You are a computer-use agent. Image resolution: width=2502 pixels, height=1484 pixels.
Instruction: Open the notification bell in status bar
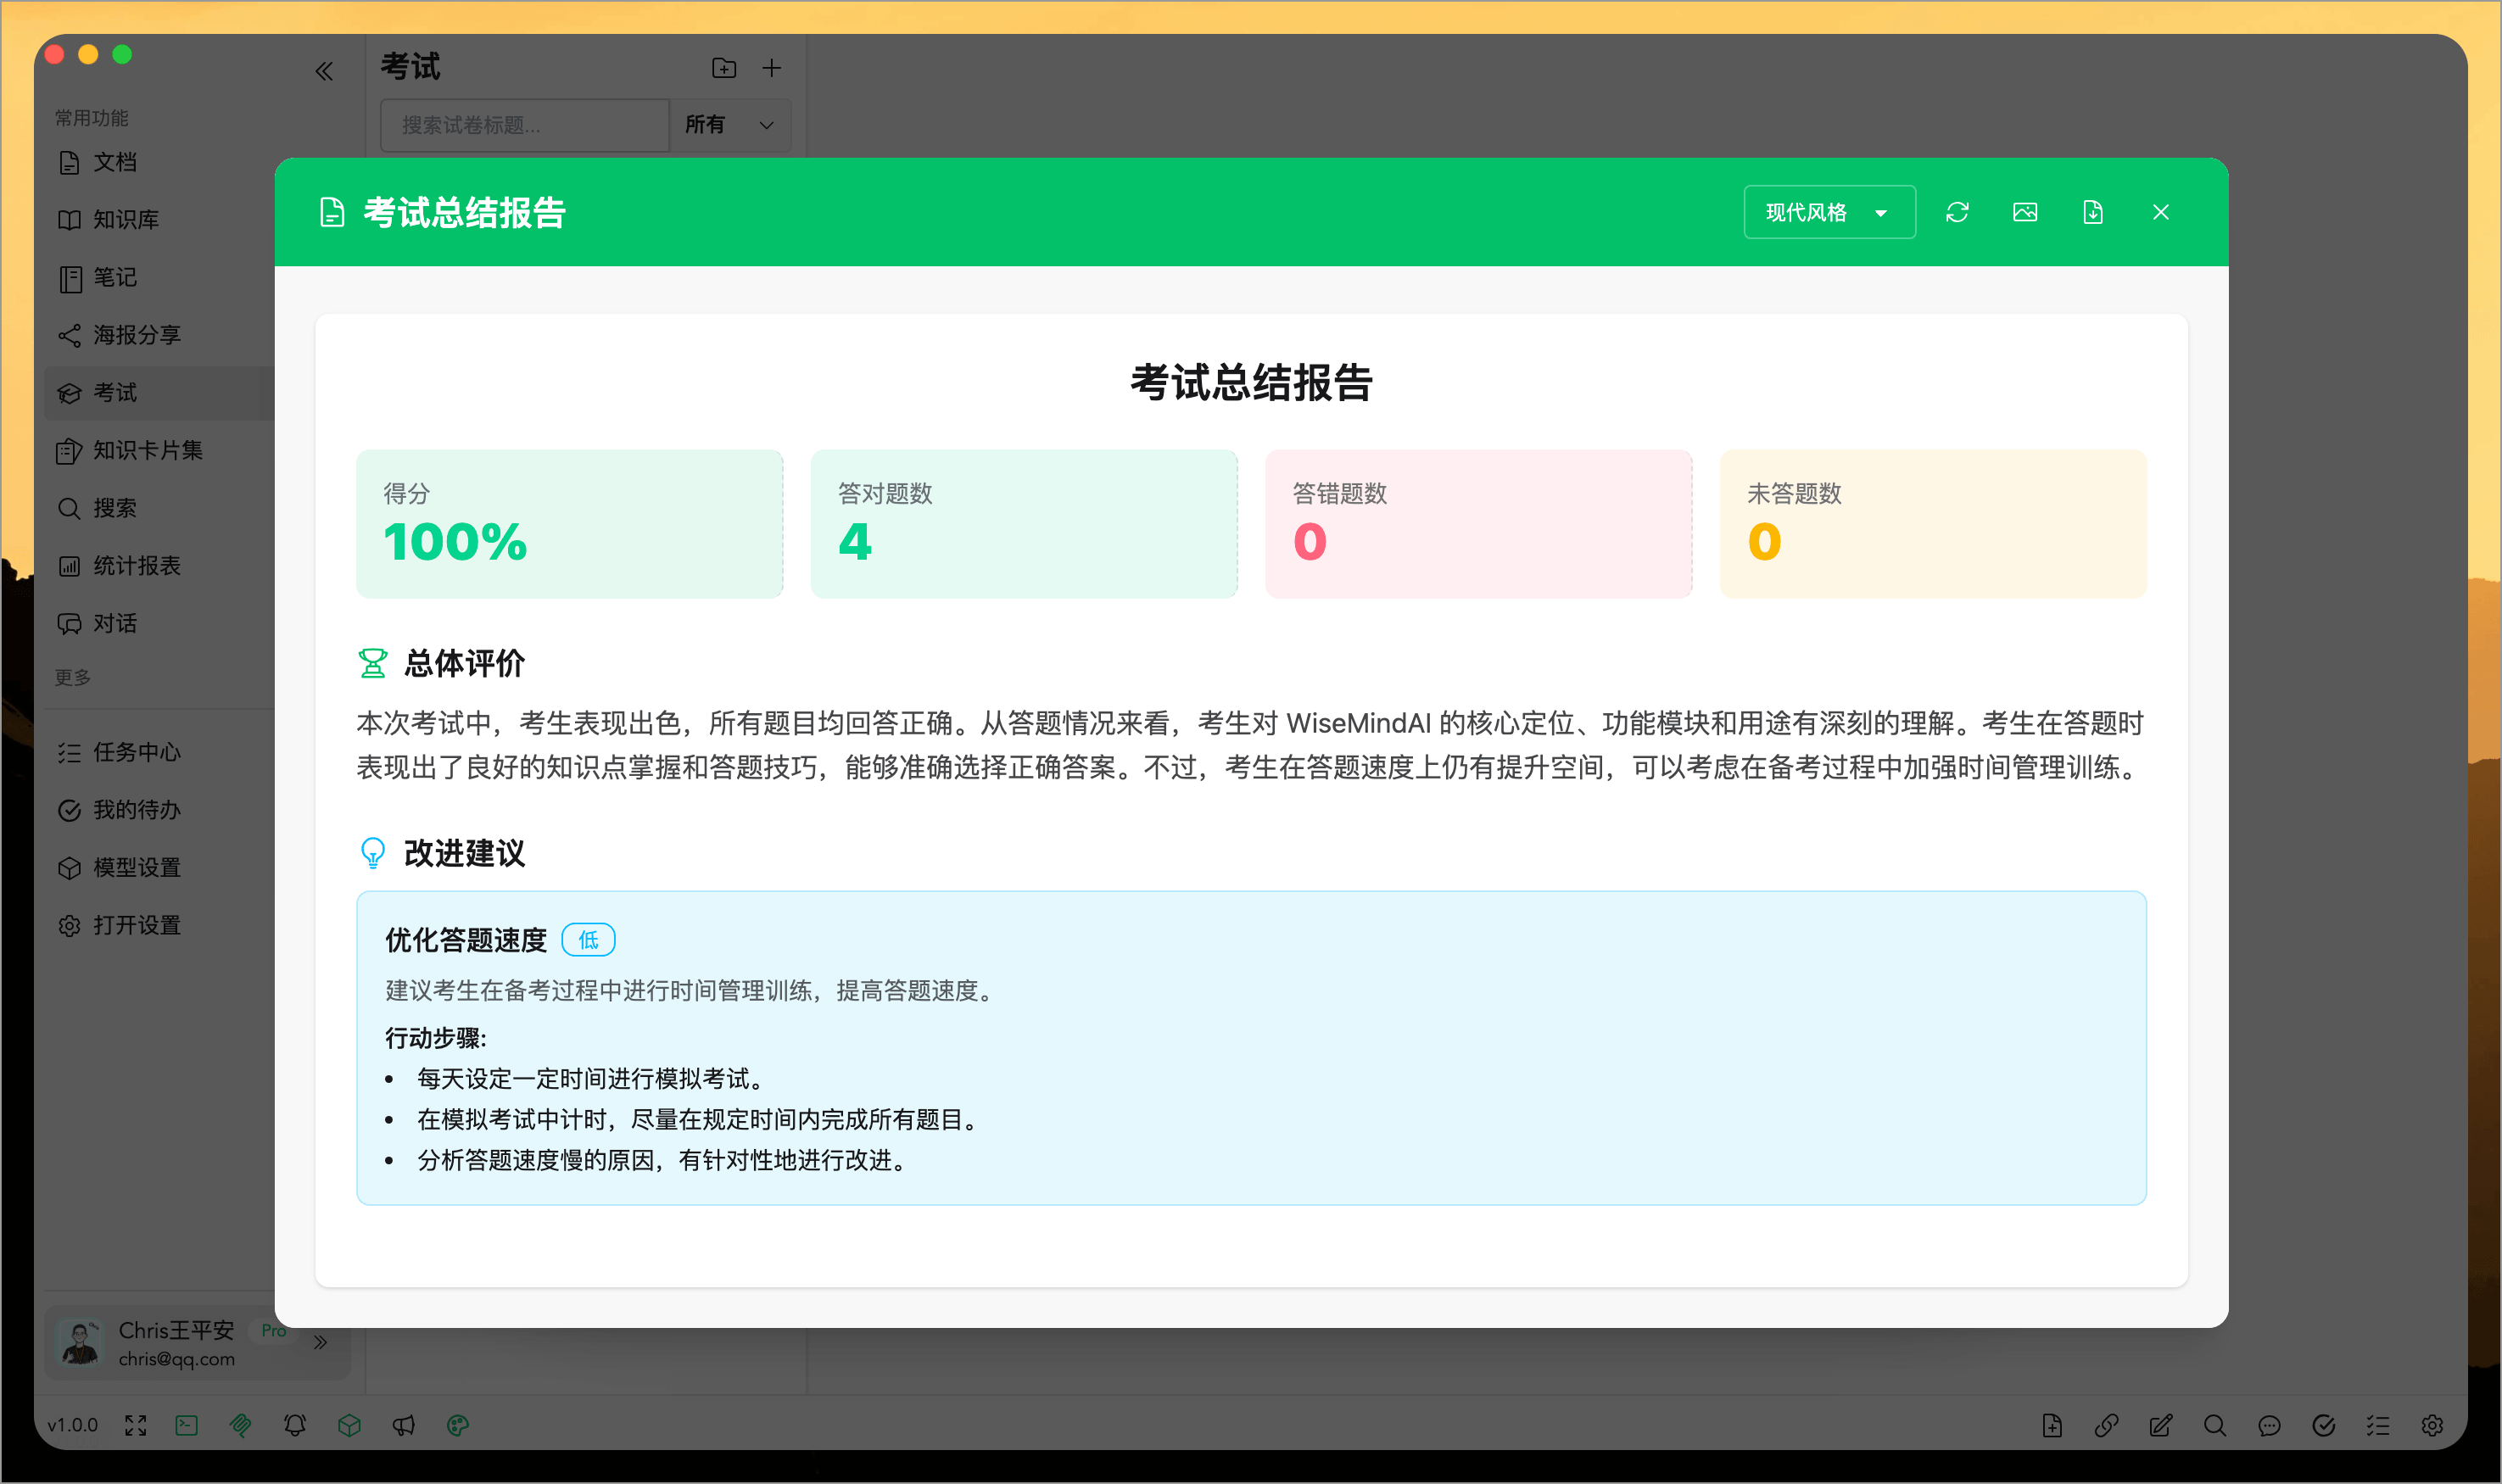click(x=295, y=1424)
